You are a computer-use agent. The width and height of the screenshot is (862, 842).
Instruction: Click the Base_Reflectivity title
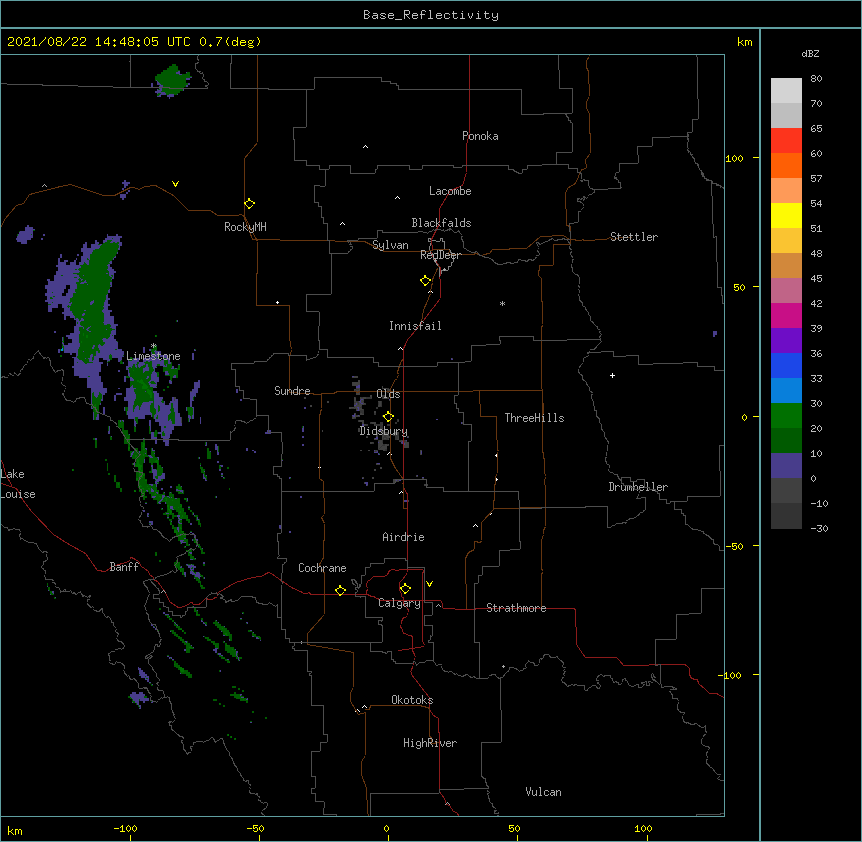431,15
